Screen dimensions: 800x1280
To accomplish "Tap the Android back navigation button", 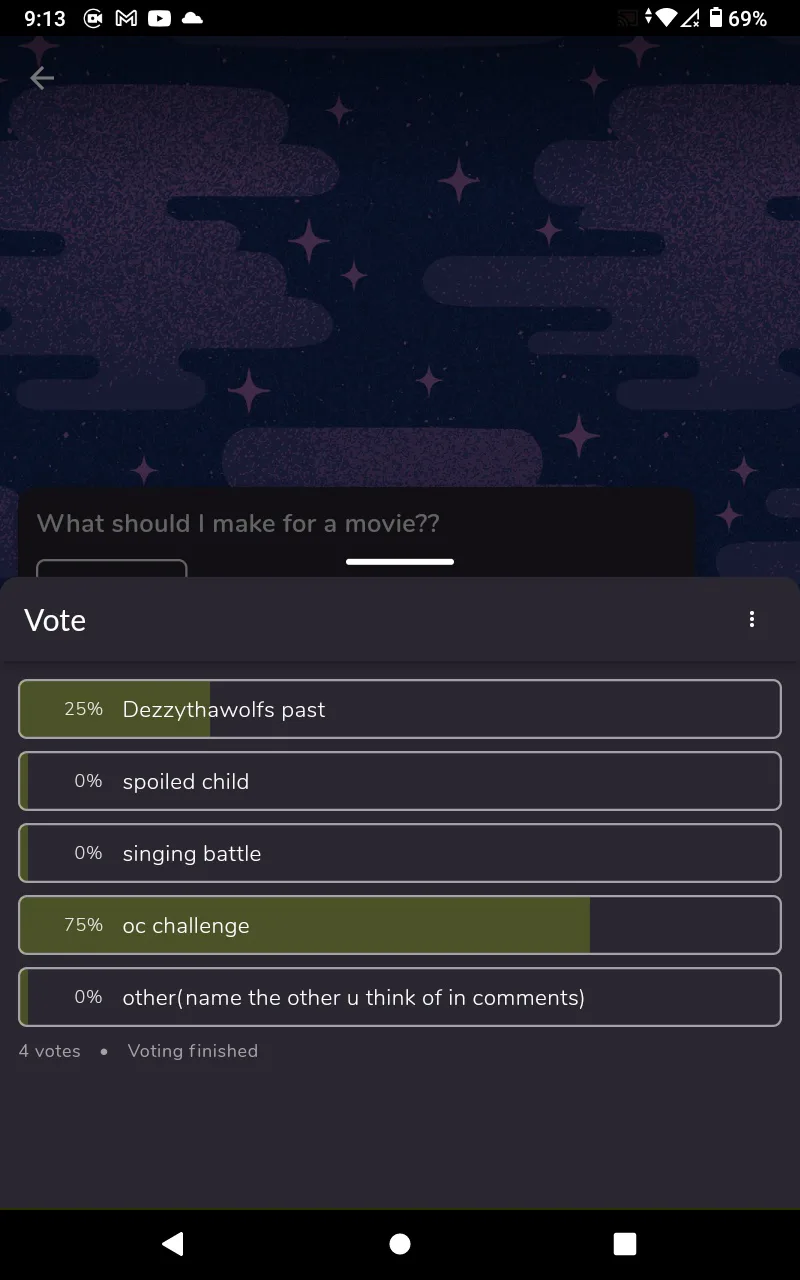I will coord(173,1243).
